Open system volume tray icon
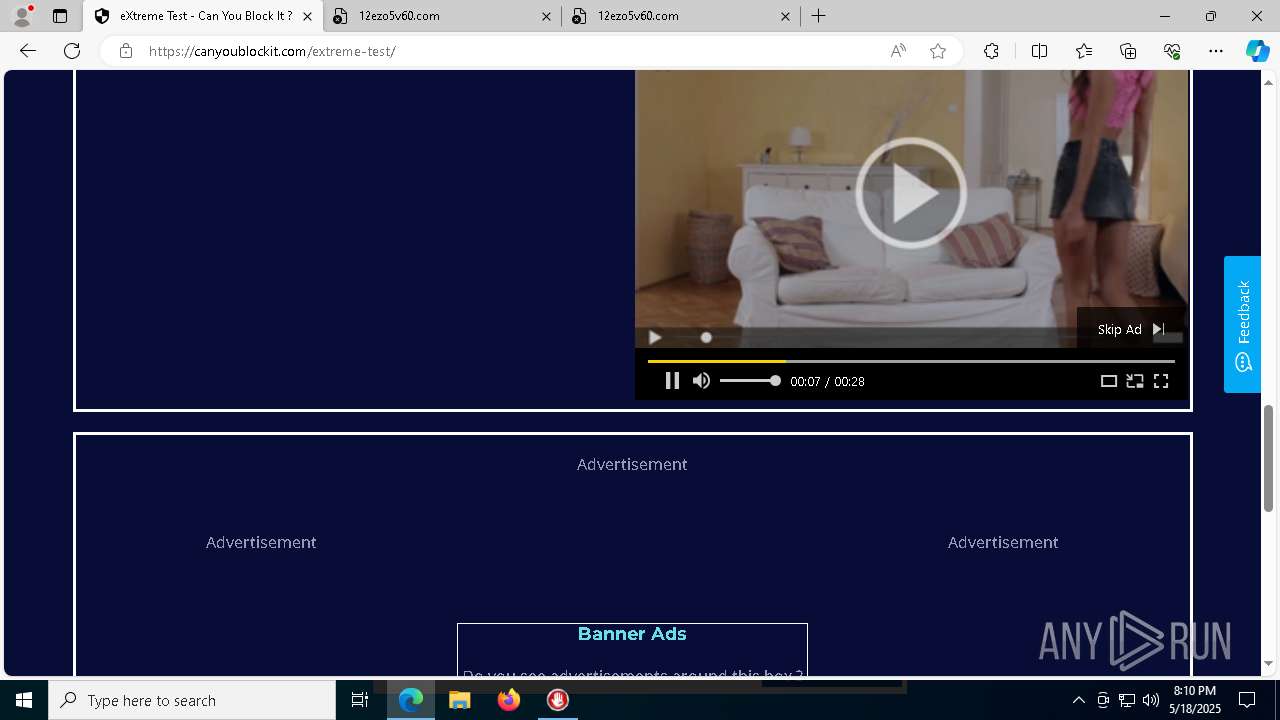Screen dimensions: 1280x720 [1151, 700]
